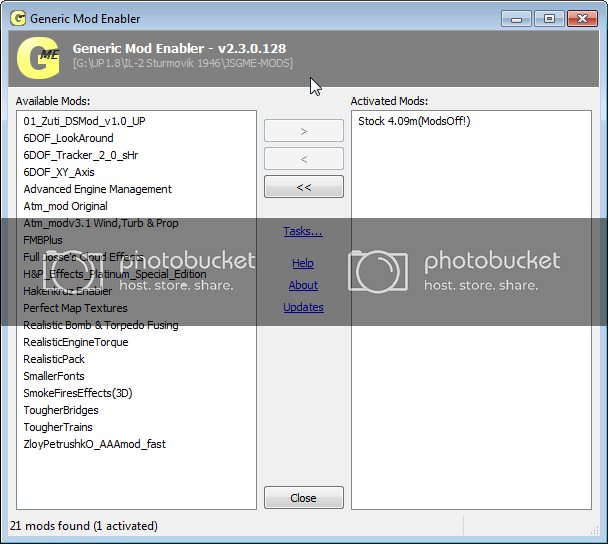Close window with red X button
The image size is (608, 544).
click(x=582, y=19)
